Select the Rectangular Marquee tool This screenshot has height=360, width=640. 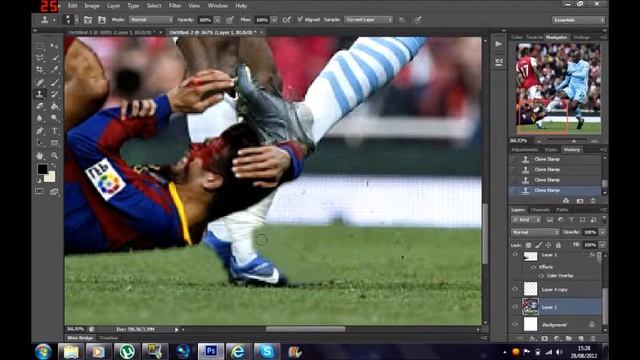coord(40,45)
